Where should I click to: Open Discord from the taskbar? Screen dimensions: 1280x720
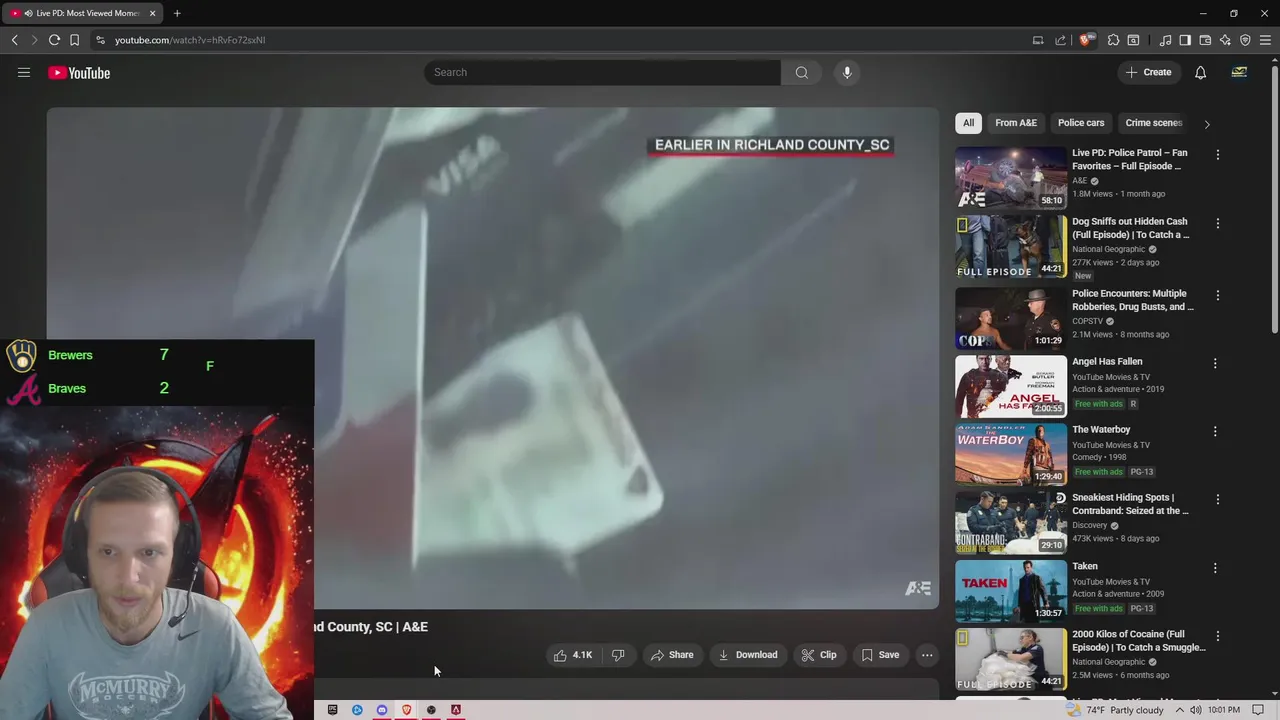coord(382,710)
